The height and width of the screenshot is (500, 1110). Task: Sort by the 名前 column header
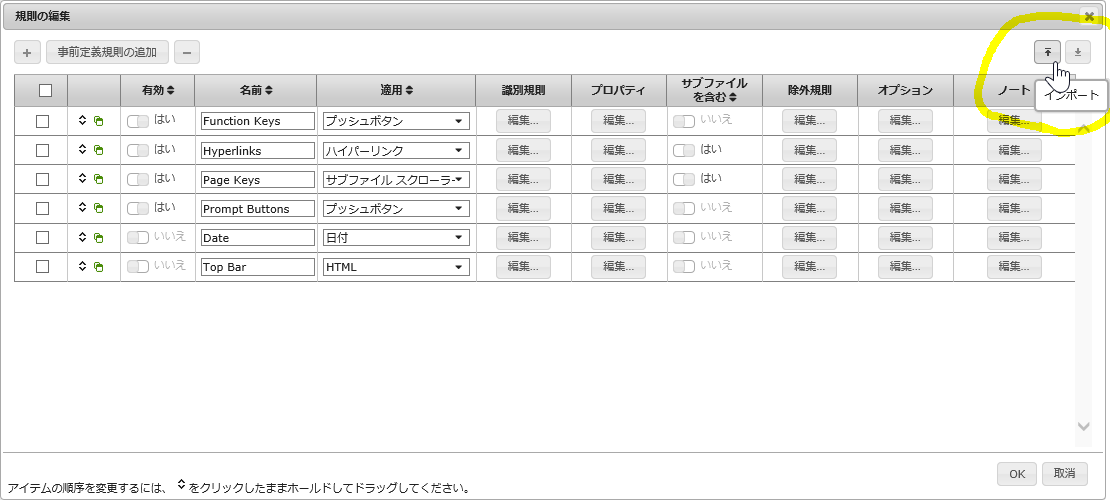tap(256, 90)
